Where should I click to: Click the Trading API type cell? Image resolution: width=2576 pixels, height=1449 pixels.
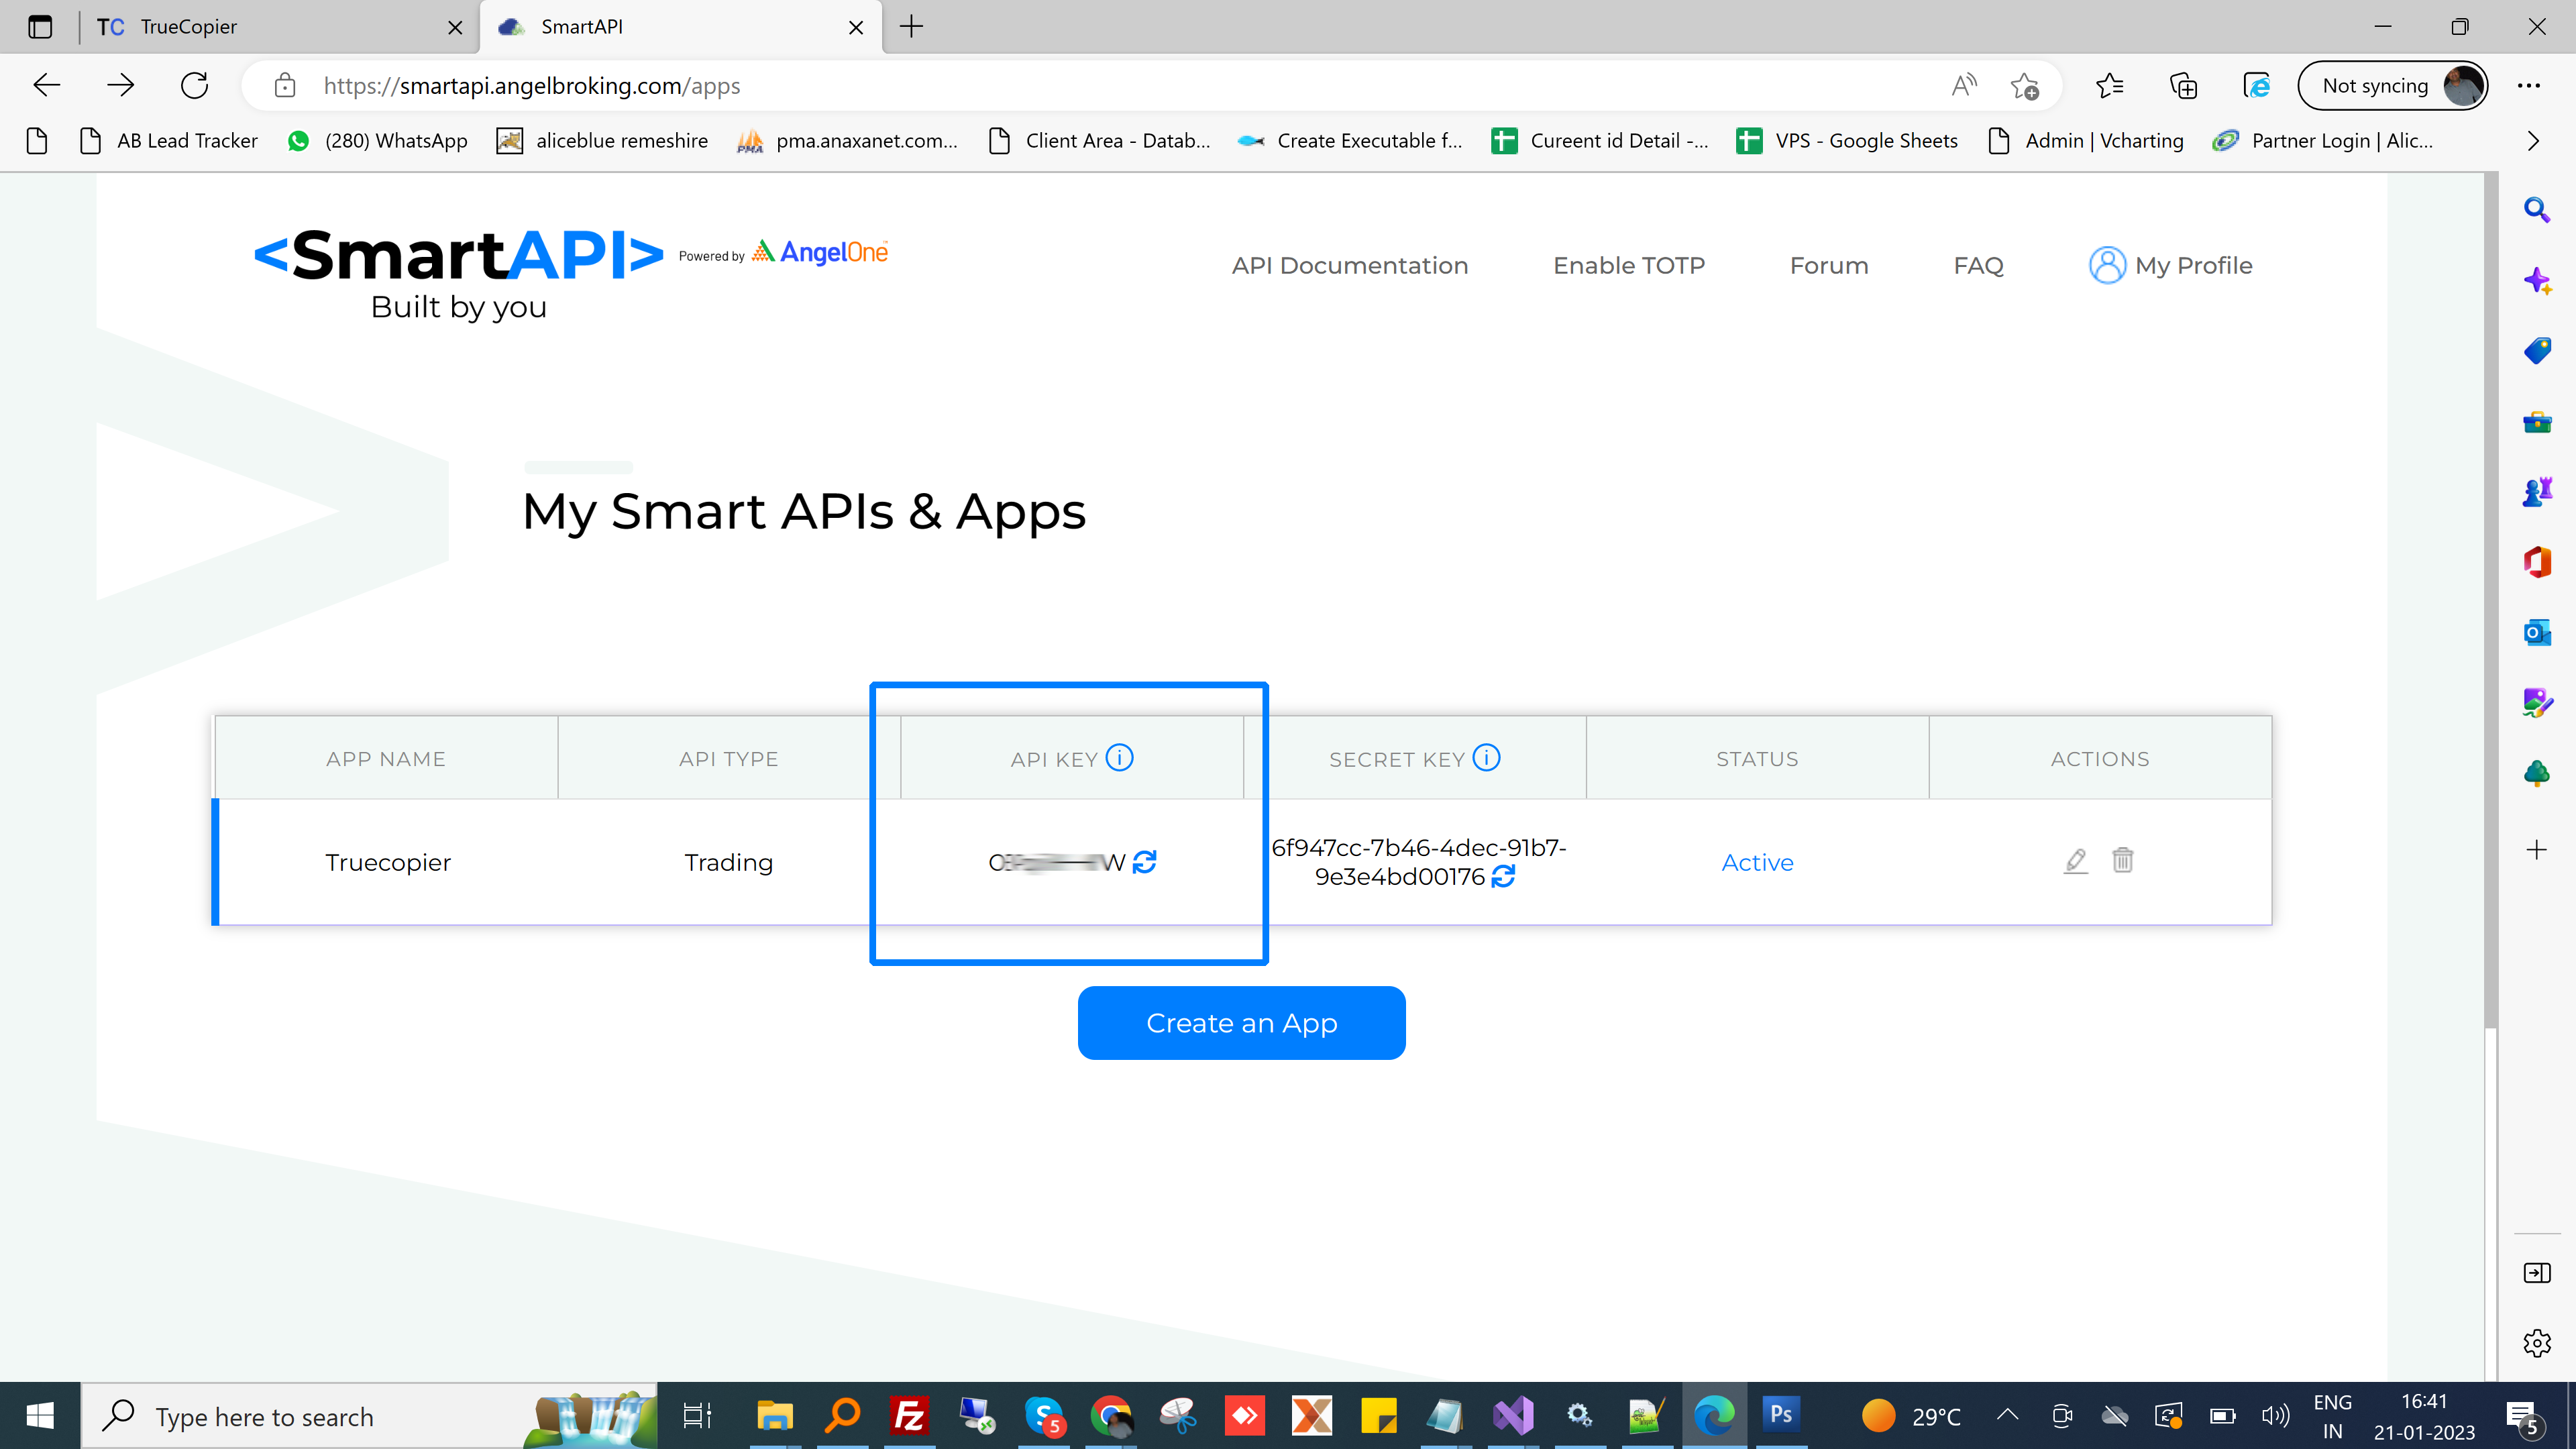[729, 862]
